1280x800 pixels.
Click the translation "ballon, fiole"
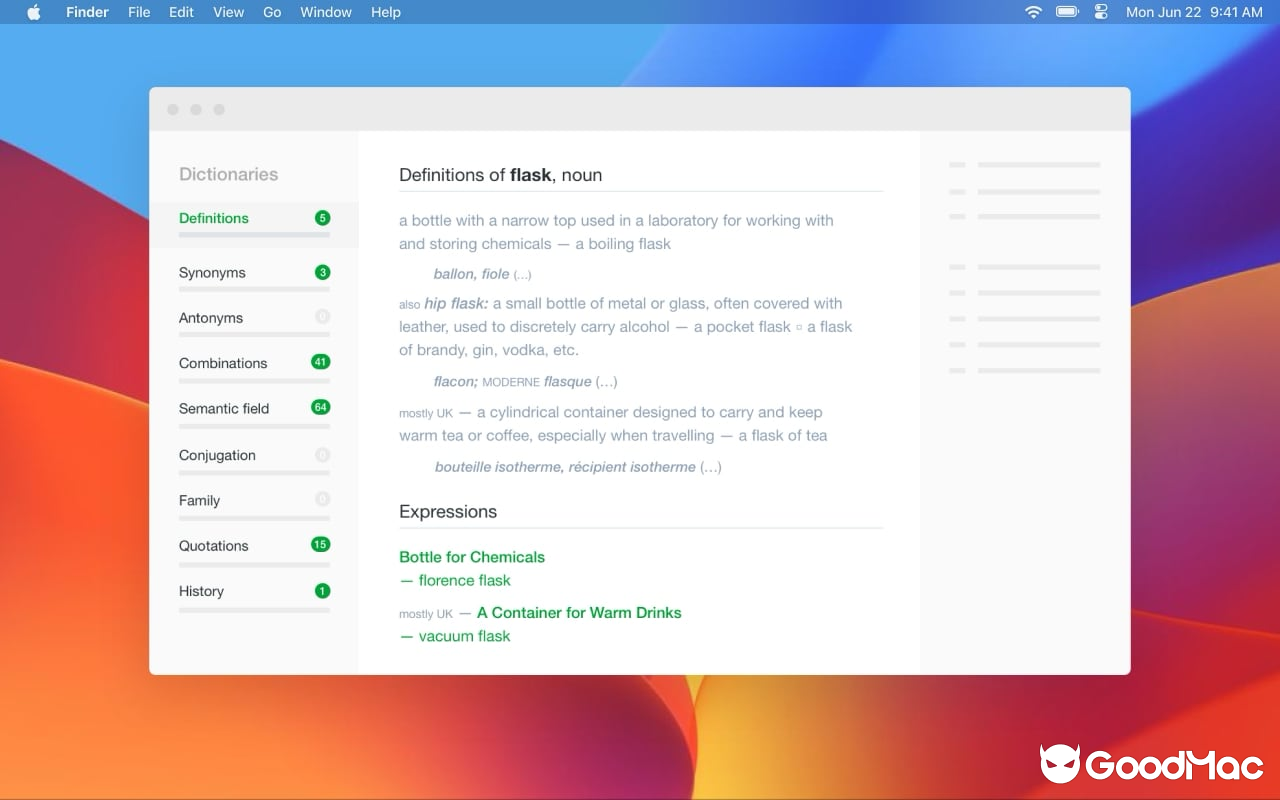(x=471, y=274)
